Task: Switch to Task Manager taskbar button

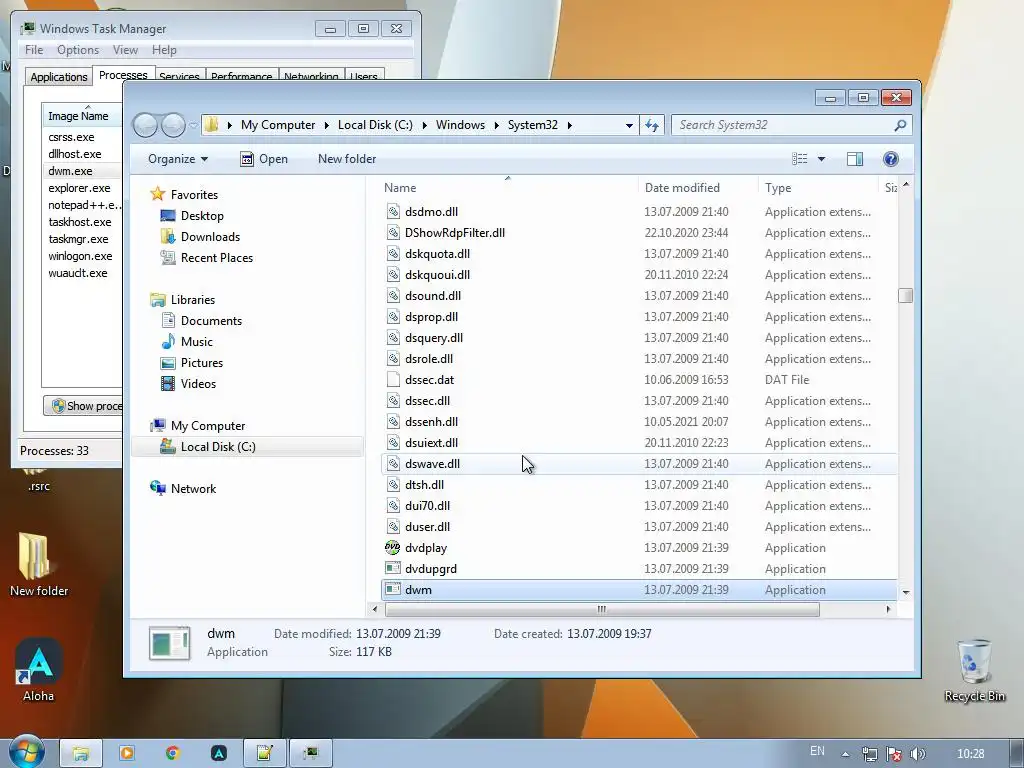Action: pos(311,754)
